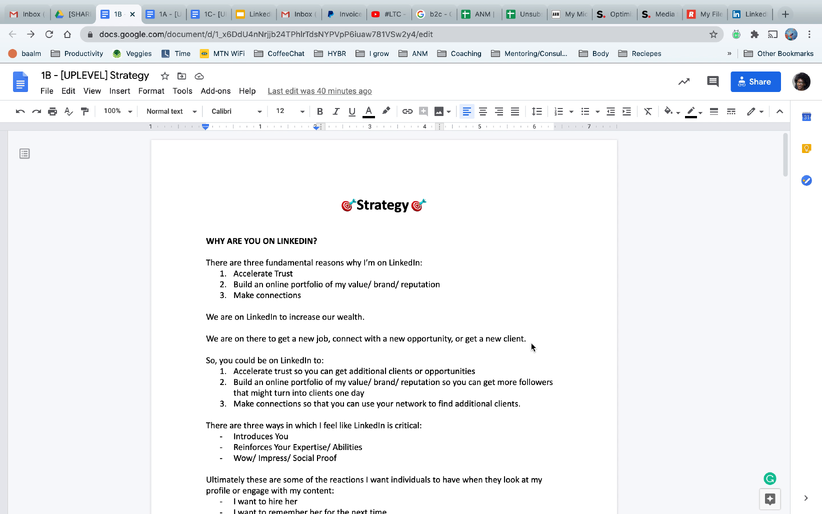Screen dimensions: 822x514
Task: Toggle Italic formatting
Action: (x=336, y=111)
